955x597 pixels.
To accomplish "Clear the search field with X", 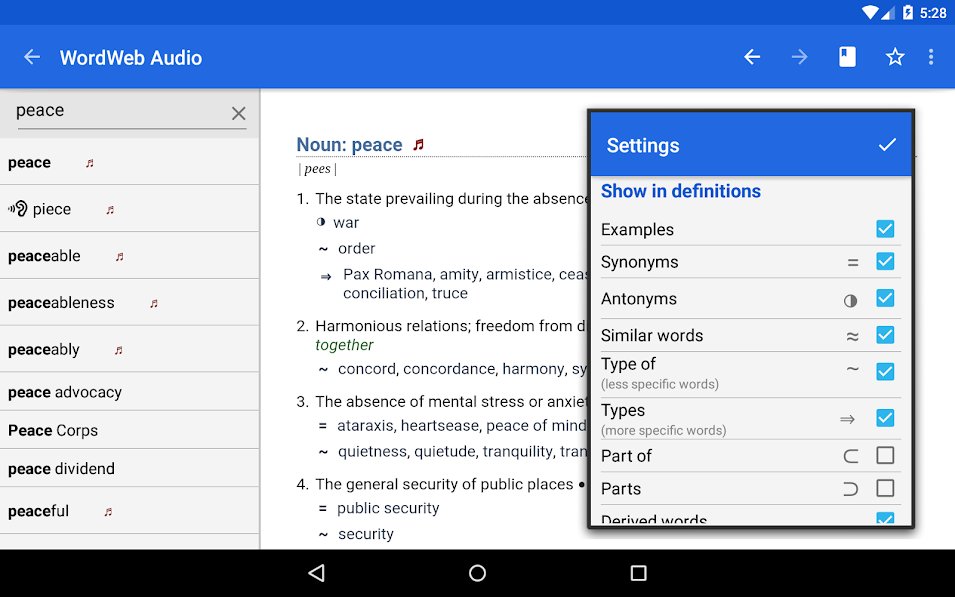I will pos(239,113).
